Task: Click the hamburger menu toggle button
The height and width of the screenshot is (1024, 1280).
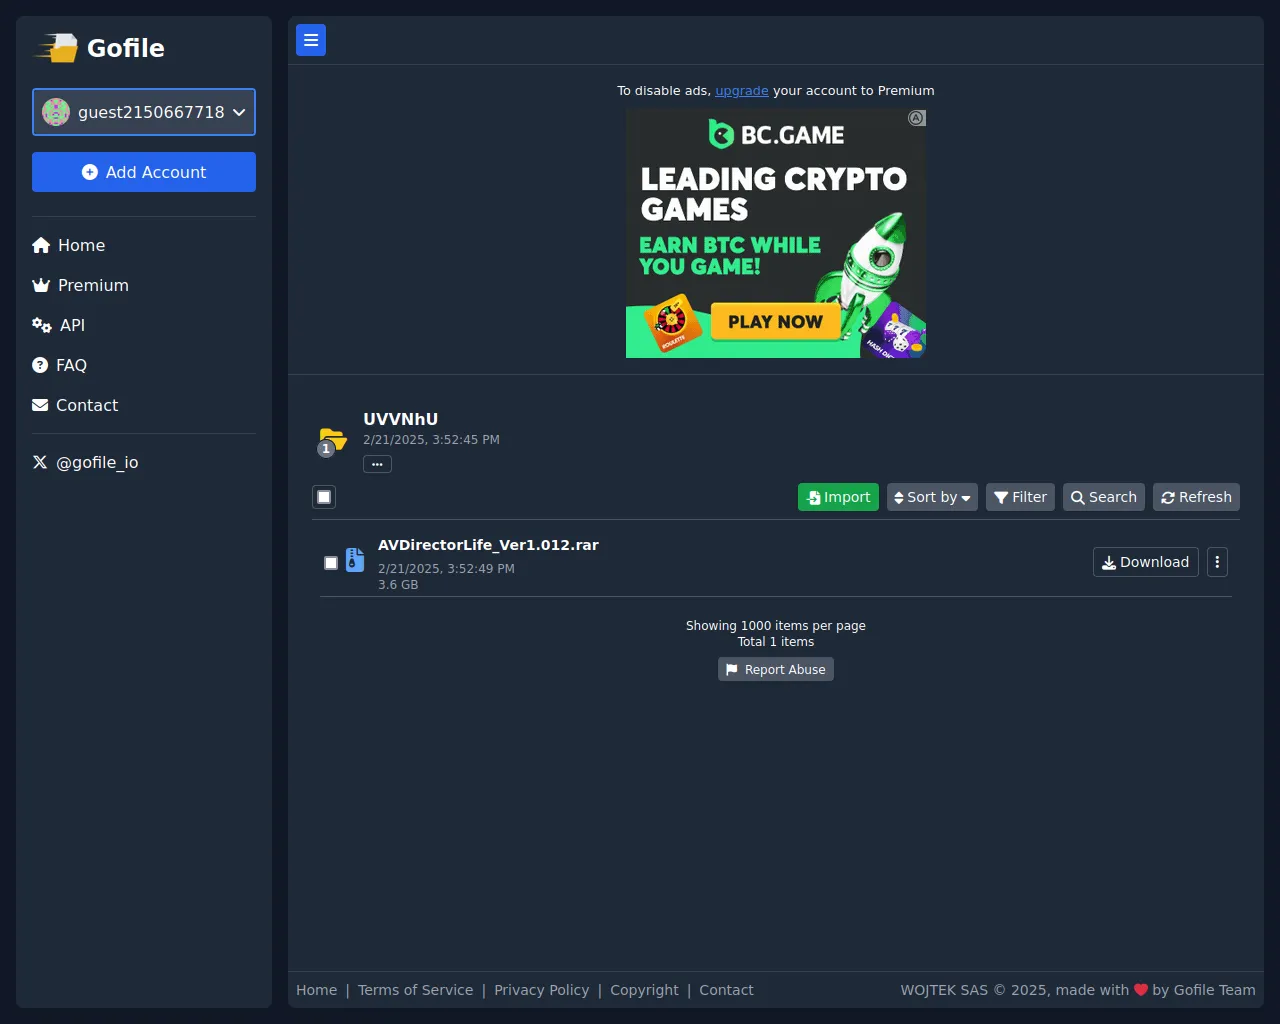Action: (311, 40)
